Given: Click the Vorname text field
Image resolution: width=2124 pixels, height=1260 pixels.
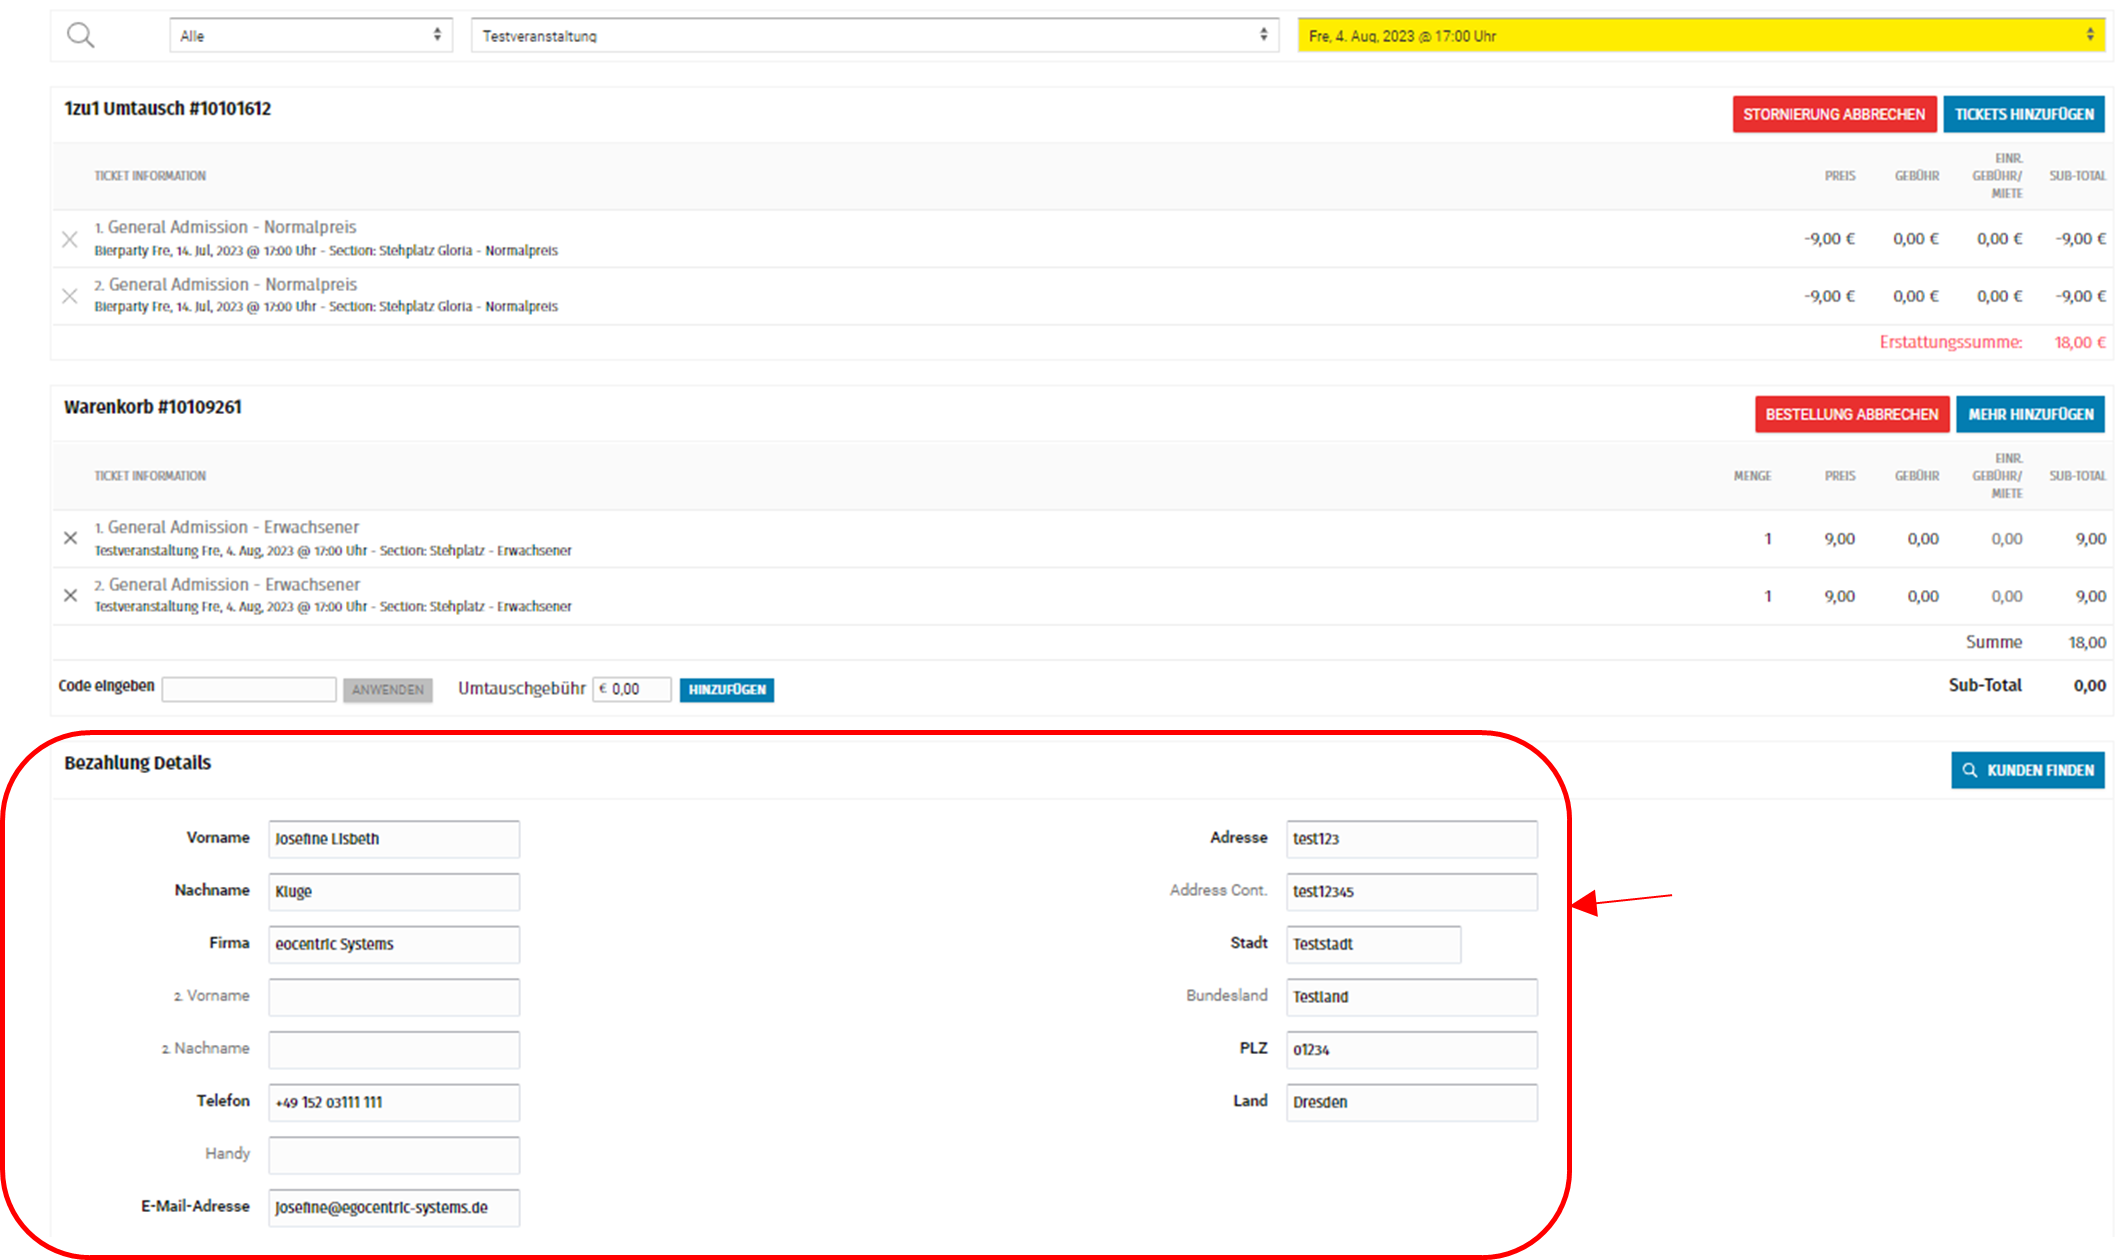Looking at the screenshot, I should click(x=393, y=839).
